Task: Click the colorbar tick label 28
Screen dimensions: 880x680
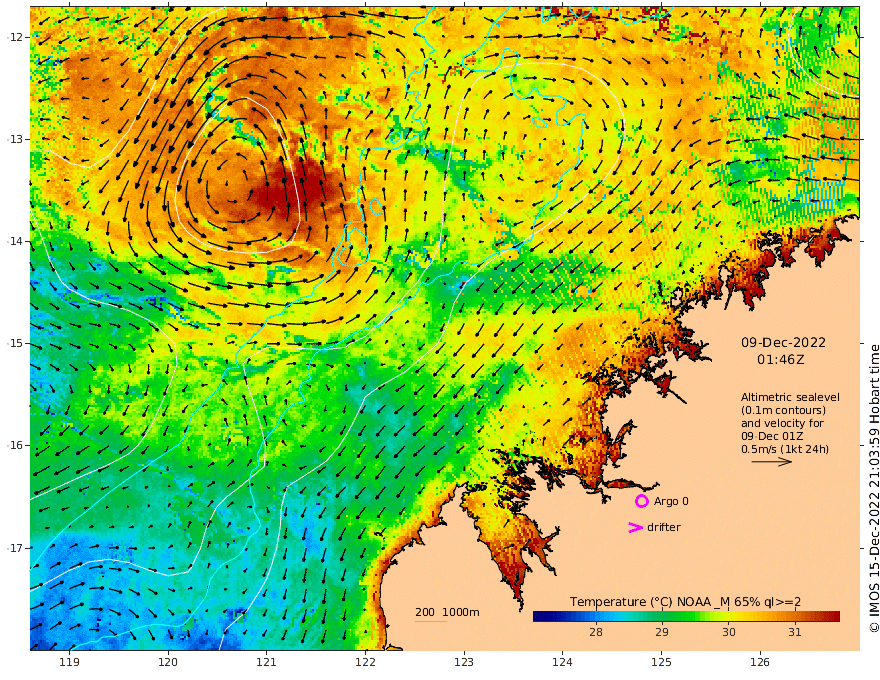Action: pos(596,632)
